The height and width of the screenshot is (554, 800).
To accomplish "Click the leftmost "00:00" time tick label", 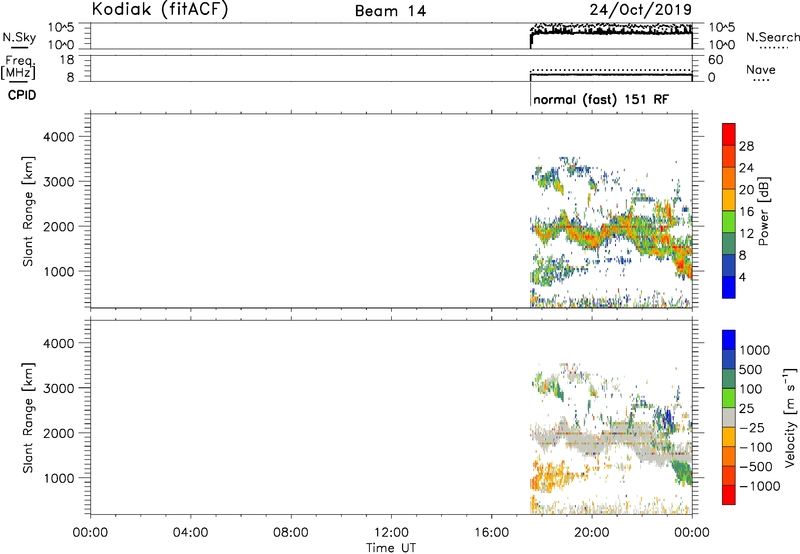I will click(x=90, y=533).
